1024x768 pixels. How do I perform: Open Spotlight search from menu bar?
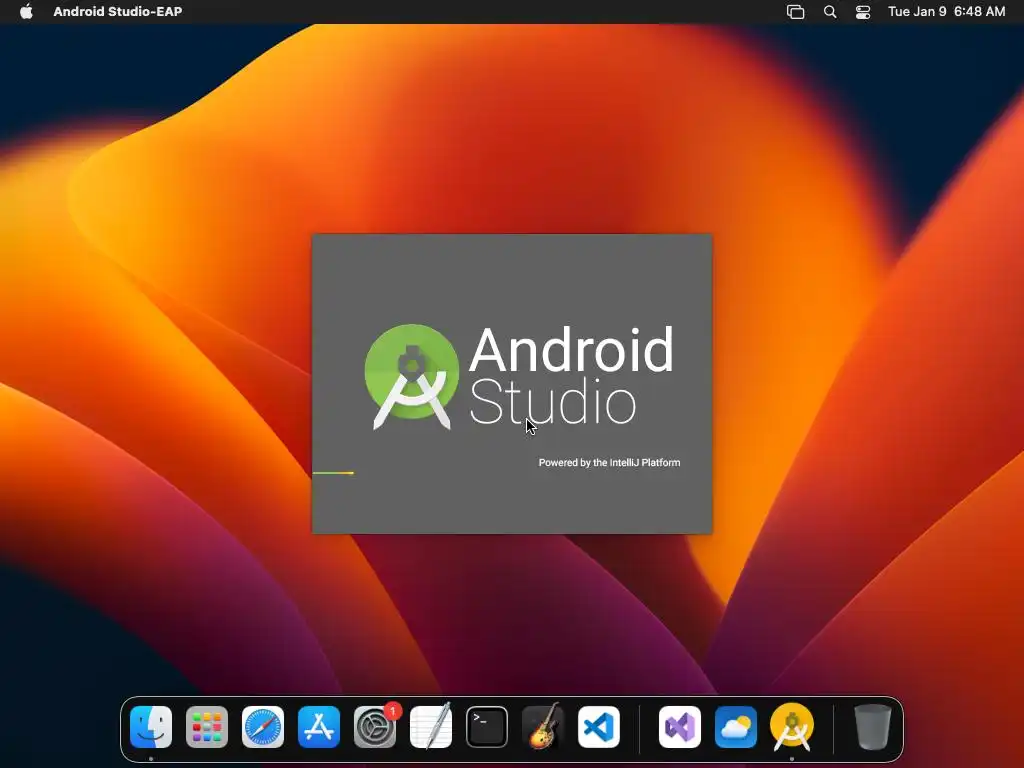830,12
